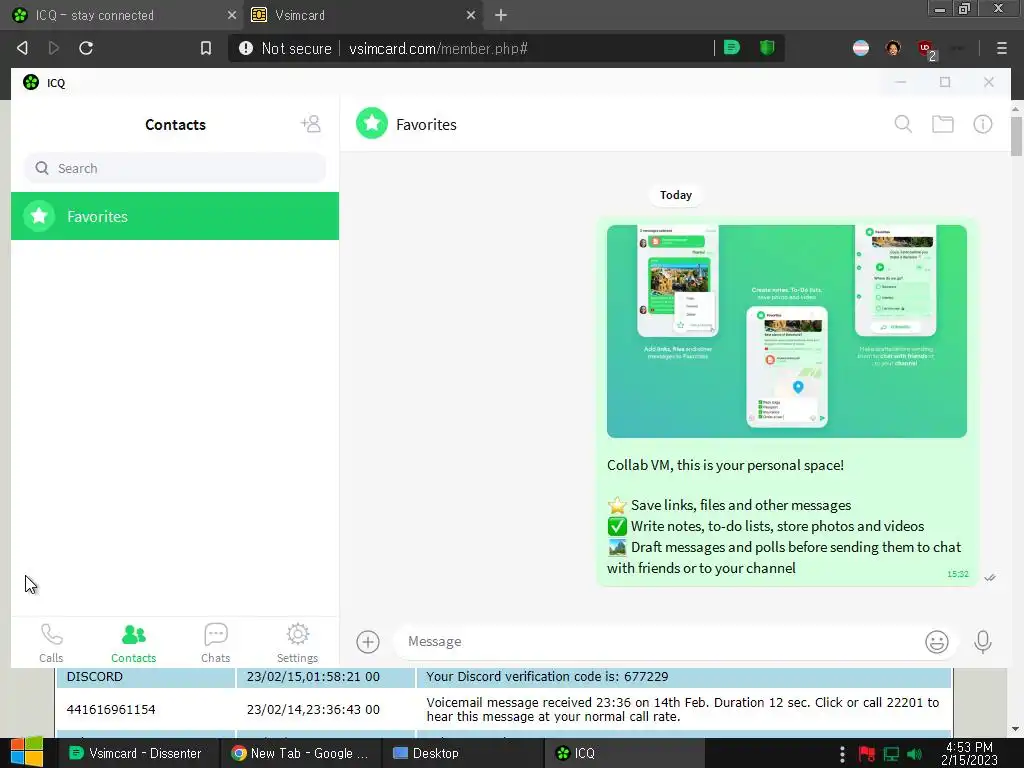This screenshot has width=1024, height=768.
Task: Click the Discord verification code message
Action: pyautogui.click(x=547, y=677)
